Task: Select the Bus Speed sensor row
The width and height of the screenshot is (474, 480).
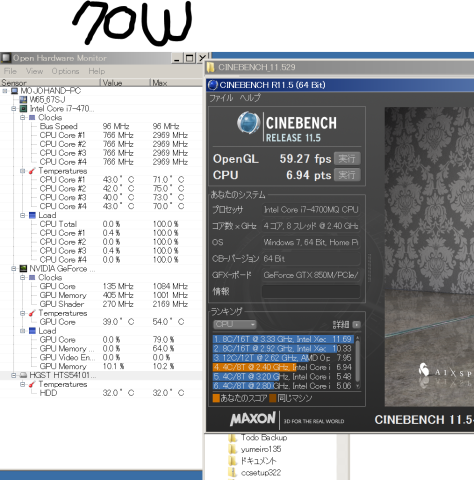Action: 101,126
